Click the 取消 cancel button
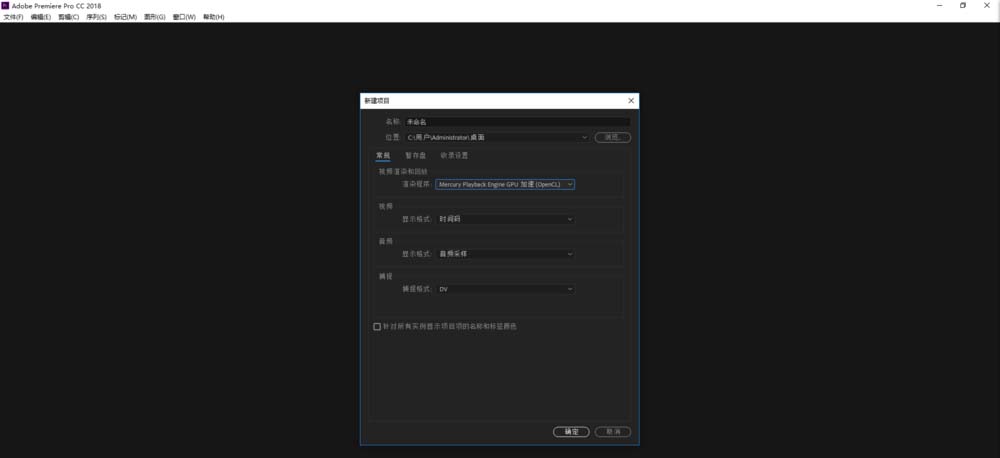Image resolution: width=1000 pixels, height=458 pixels. pos(613,432)
